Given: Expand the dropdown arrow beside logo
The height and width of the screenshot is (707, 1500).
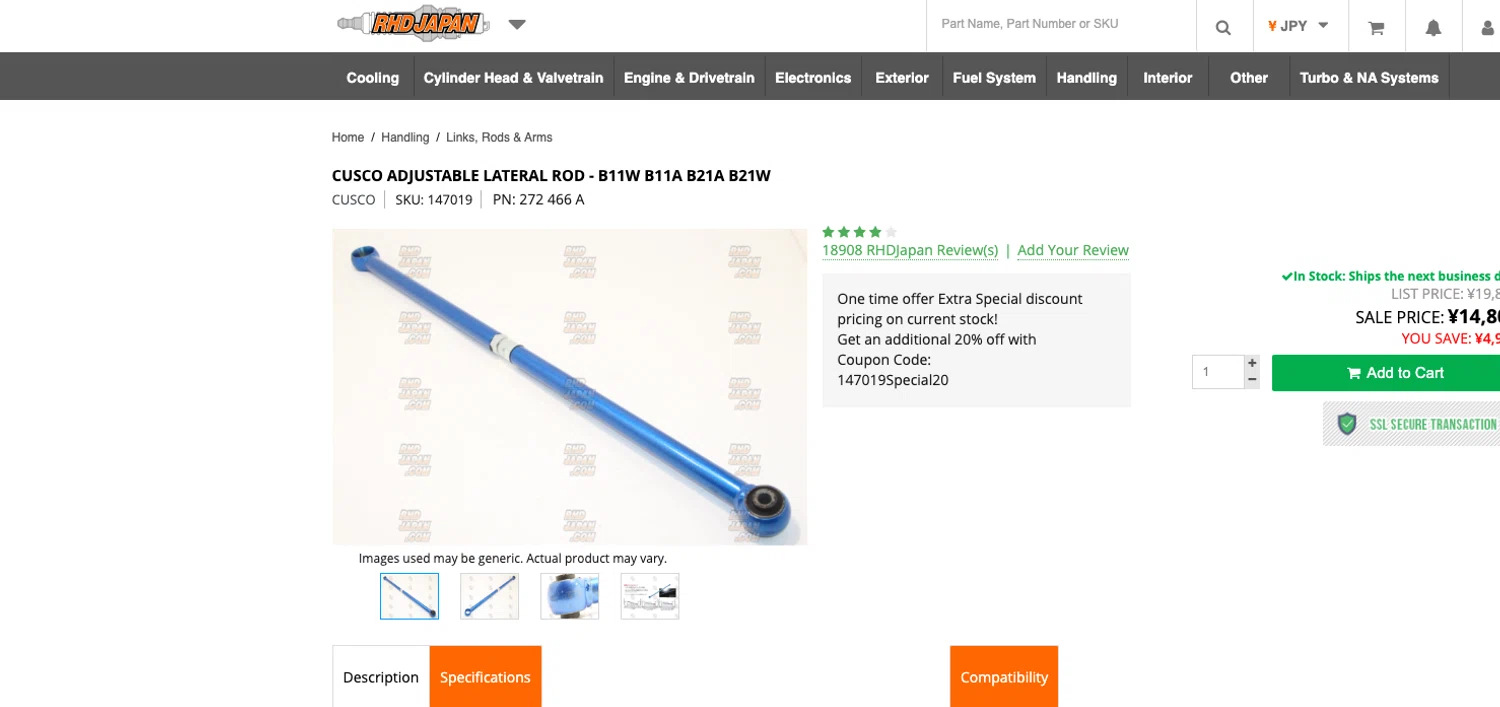Looking at the screenshot, I should tap(517, 24).
